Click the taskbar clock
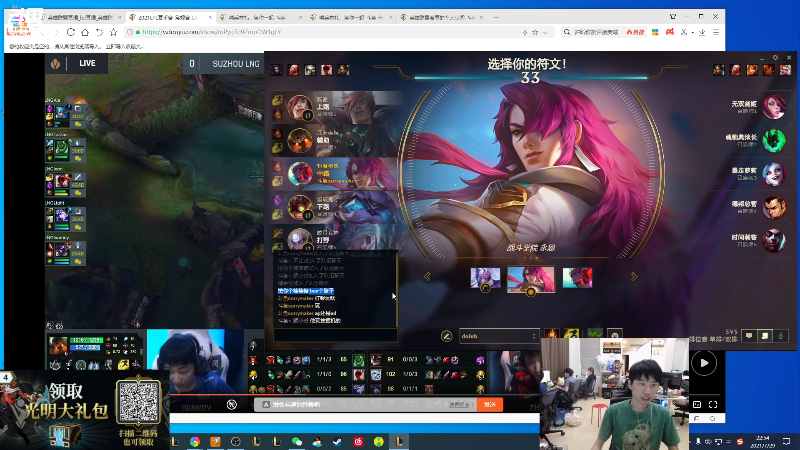This screenshot has height=450, width=800. pyautogui.click(x=763, y=441)
